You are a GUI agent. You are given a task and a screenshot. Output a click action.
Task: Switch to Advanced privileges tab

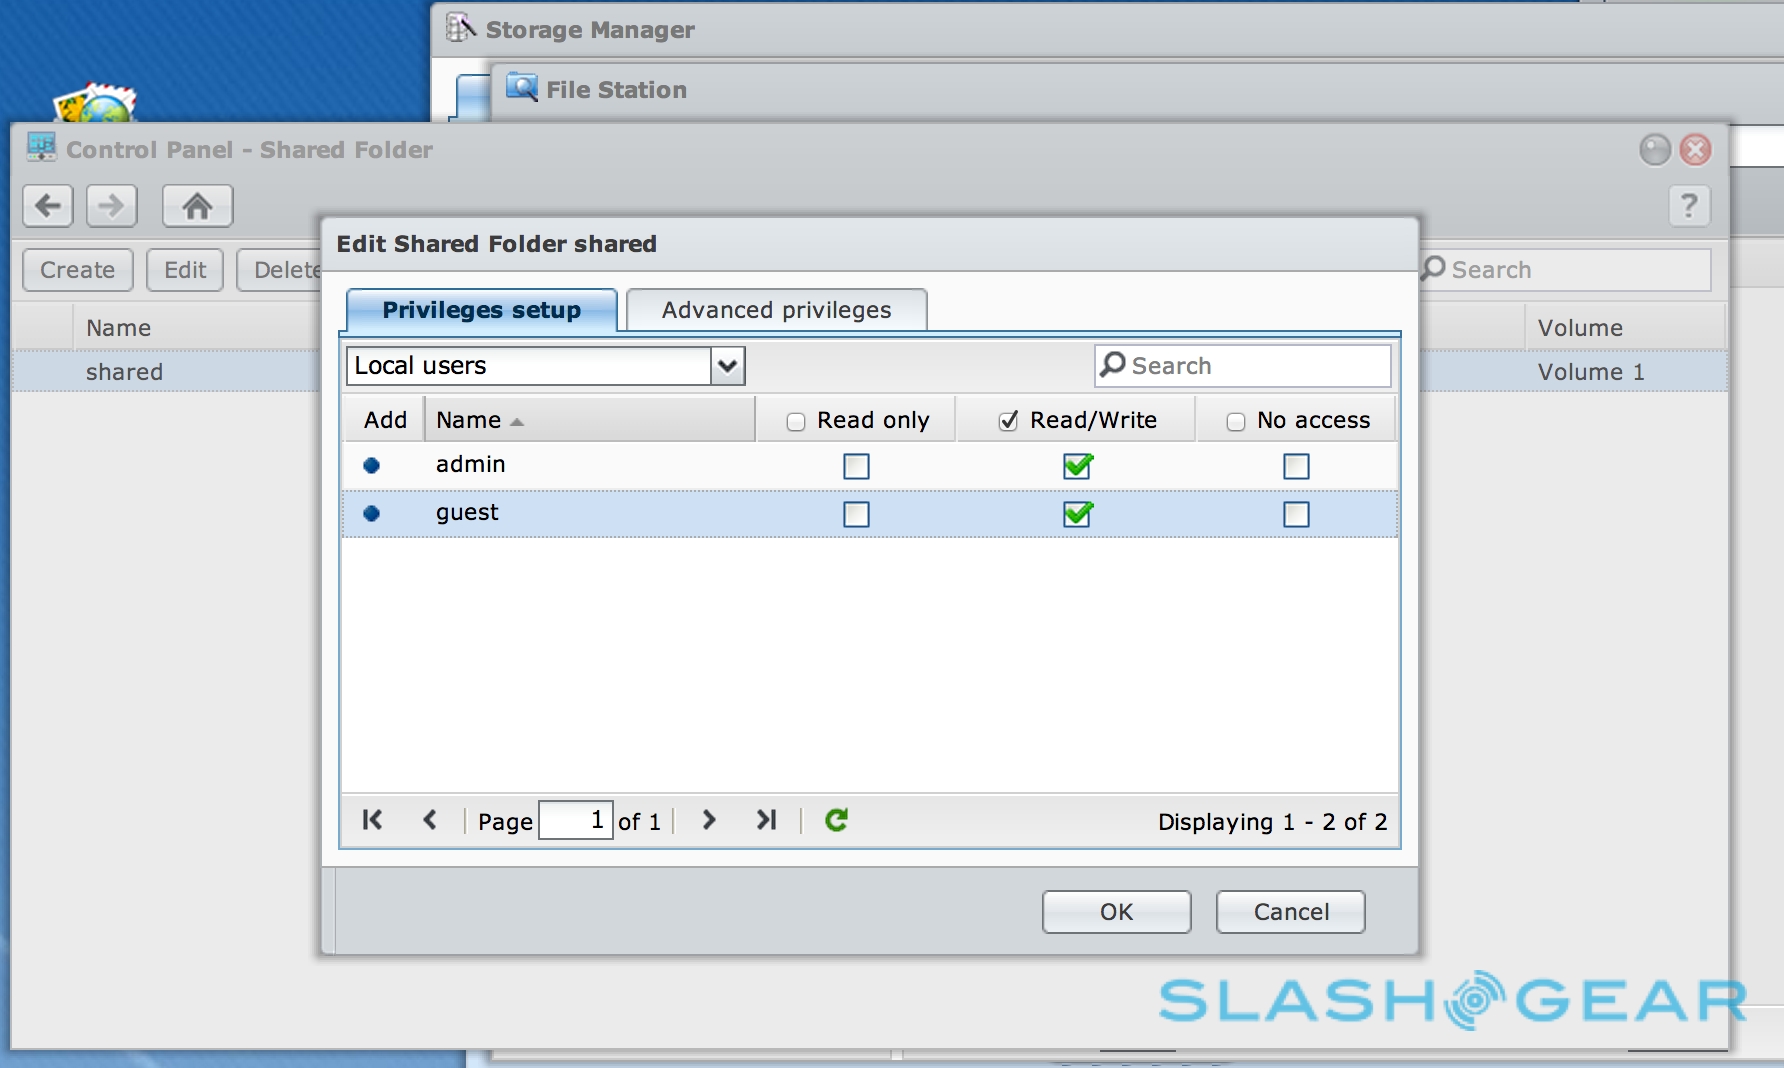click(x=777, y=310)
